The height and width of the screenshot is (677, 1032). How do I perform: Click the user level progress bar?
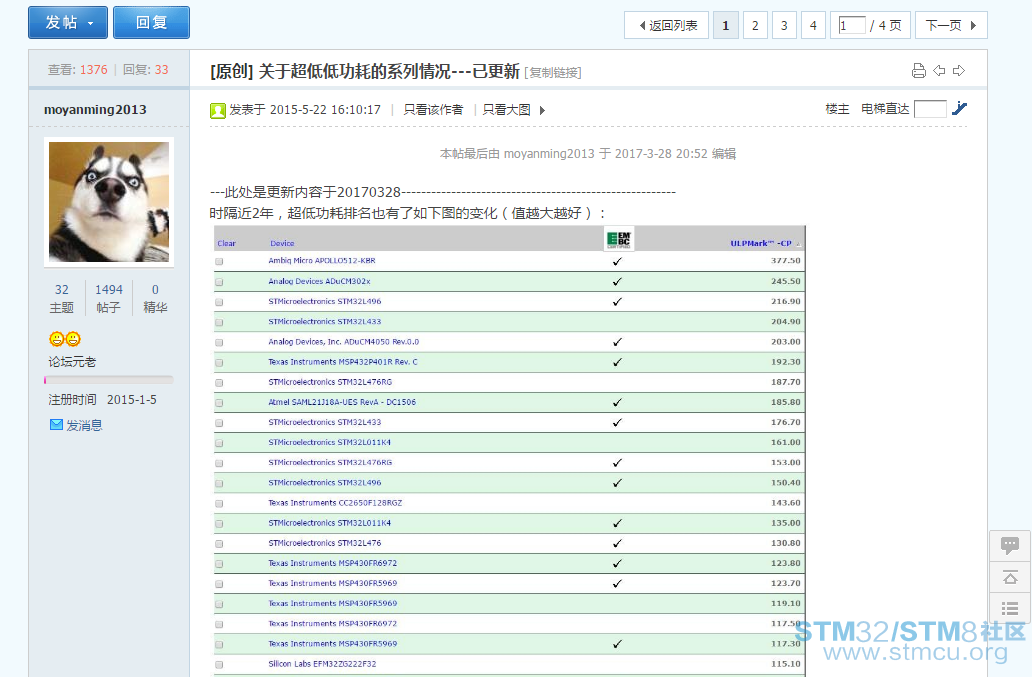109,380
